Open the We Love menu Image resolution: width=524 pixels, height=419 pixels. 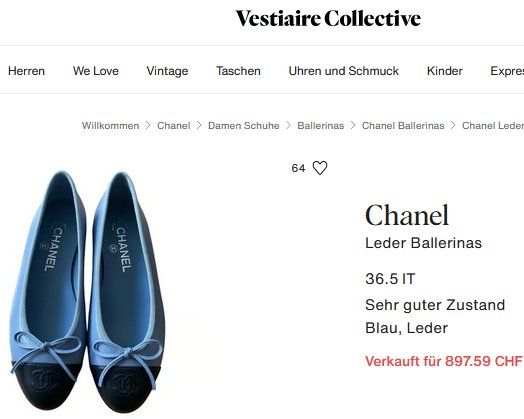point(96,71)
